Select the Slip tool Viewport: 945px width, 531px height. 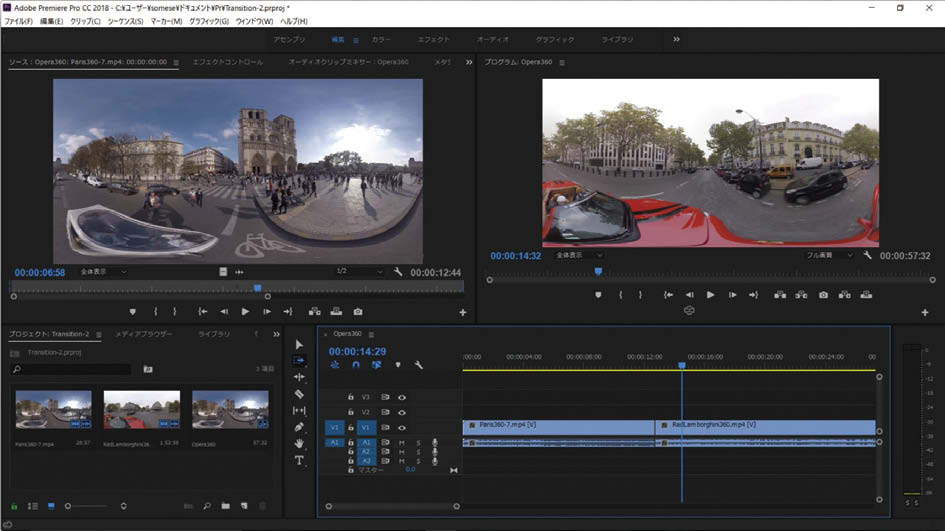coord(299,410)
